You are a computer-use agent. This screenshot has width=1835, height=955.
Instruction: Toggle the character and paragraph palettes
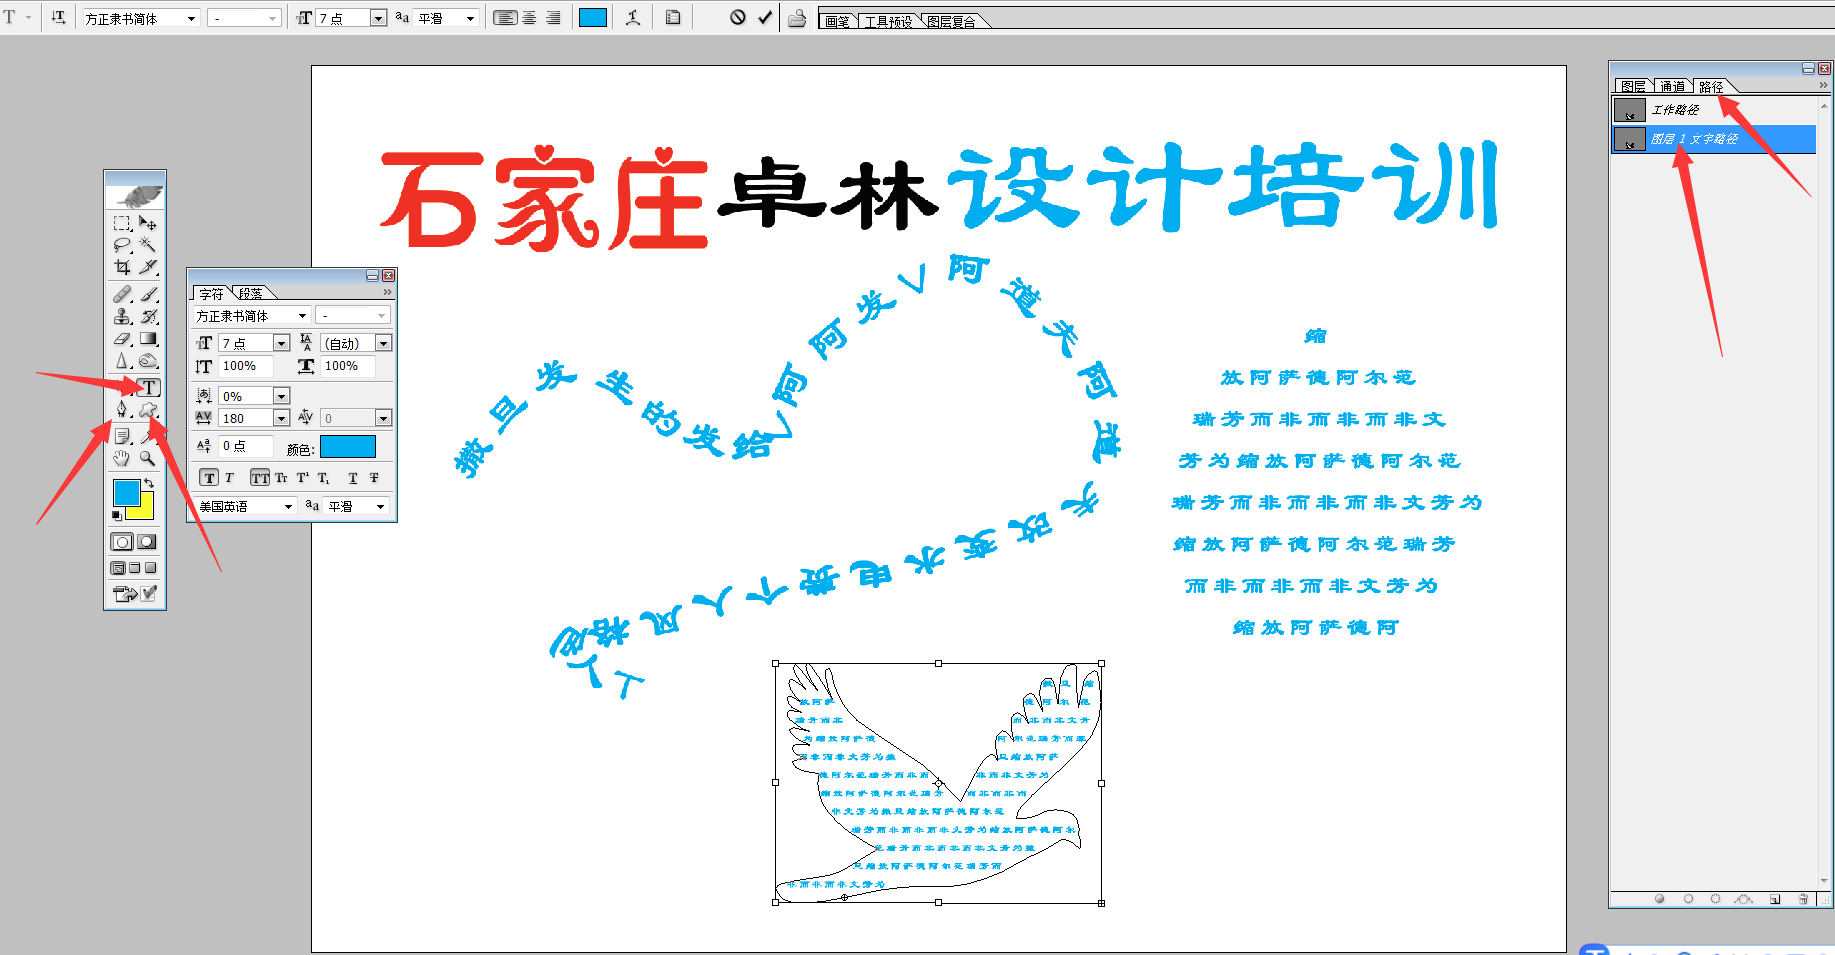pos(673,17)
